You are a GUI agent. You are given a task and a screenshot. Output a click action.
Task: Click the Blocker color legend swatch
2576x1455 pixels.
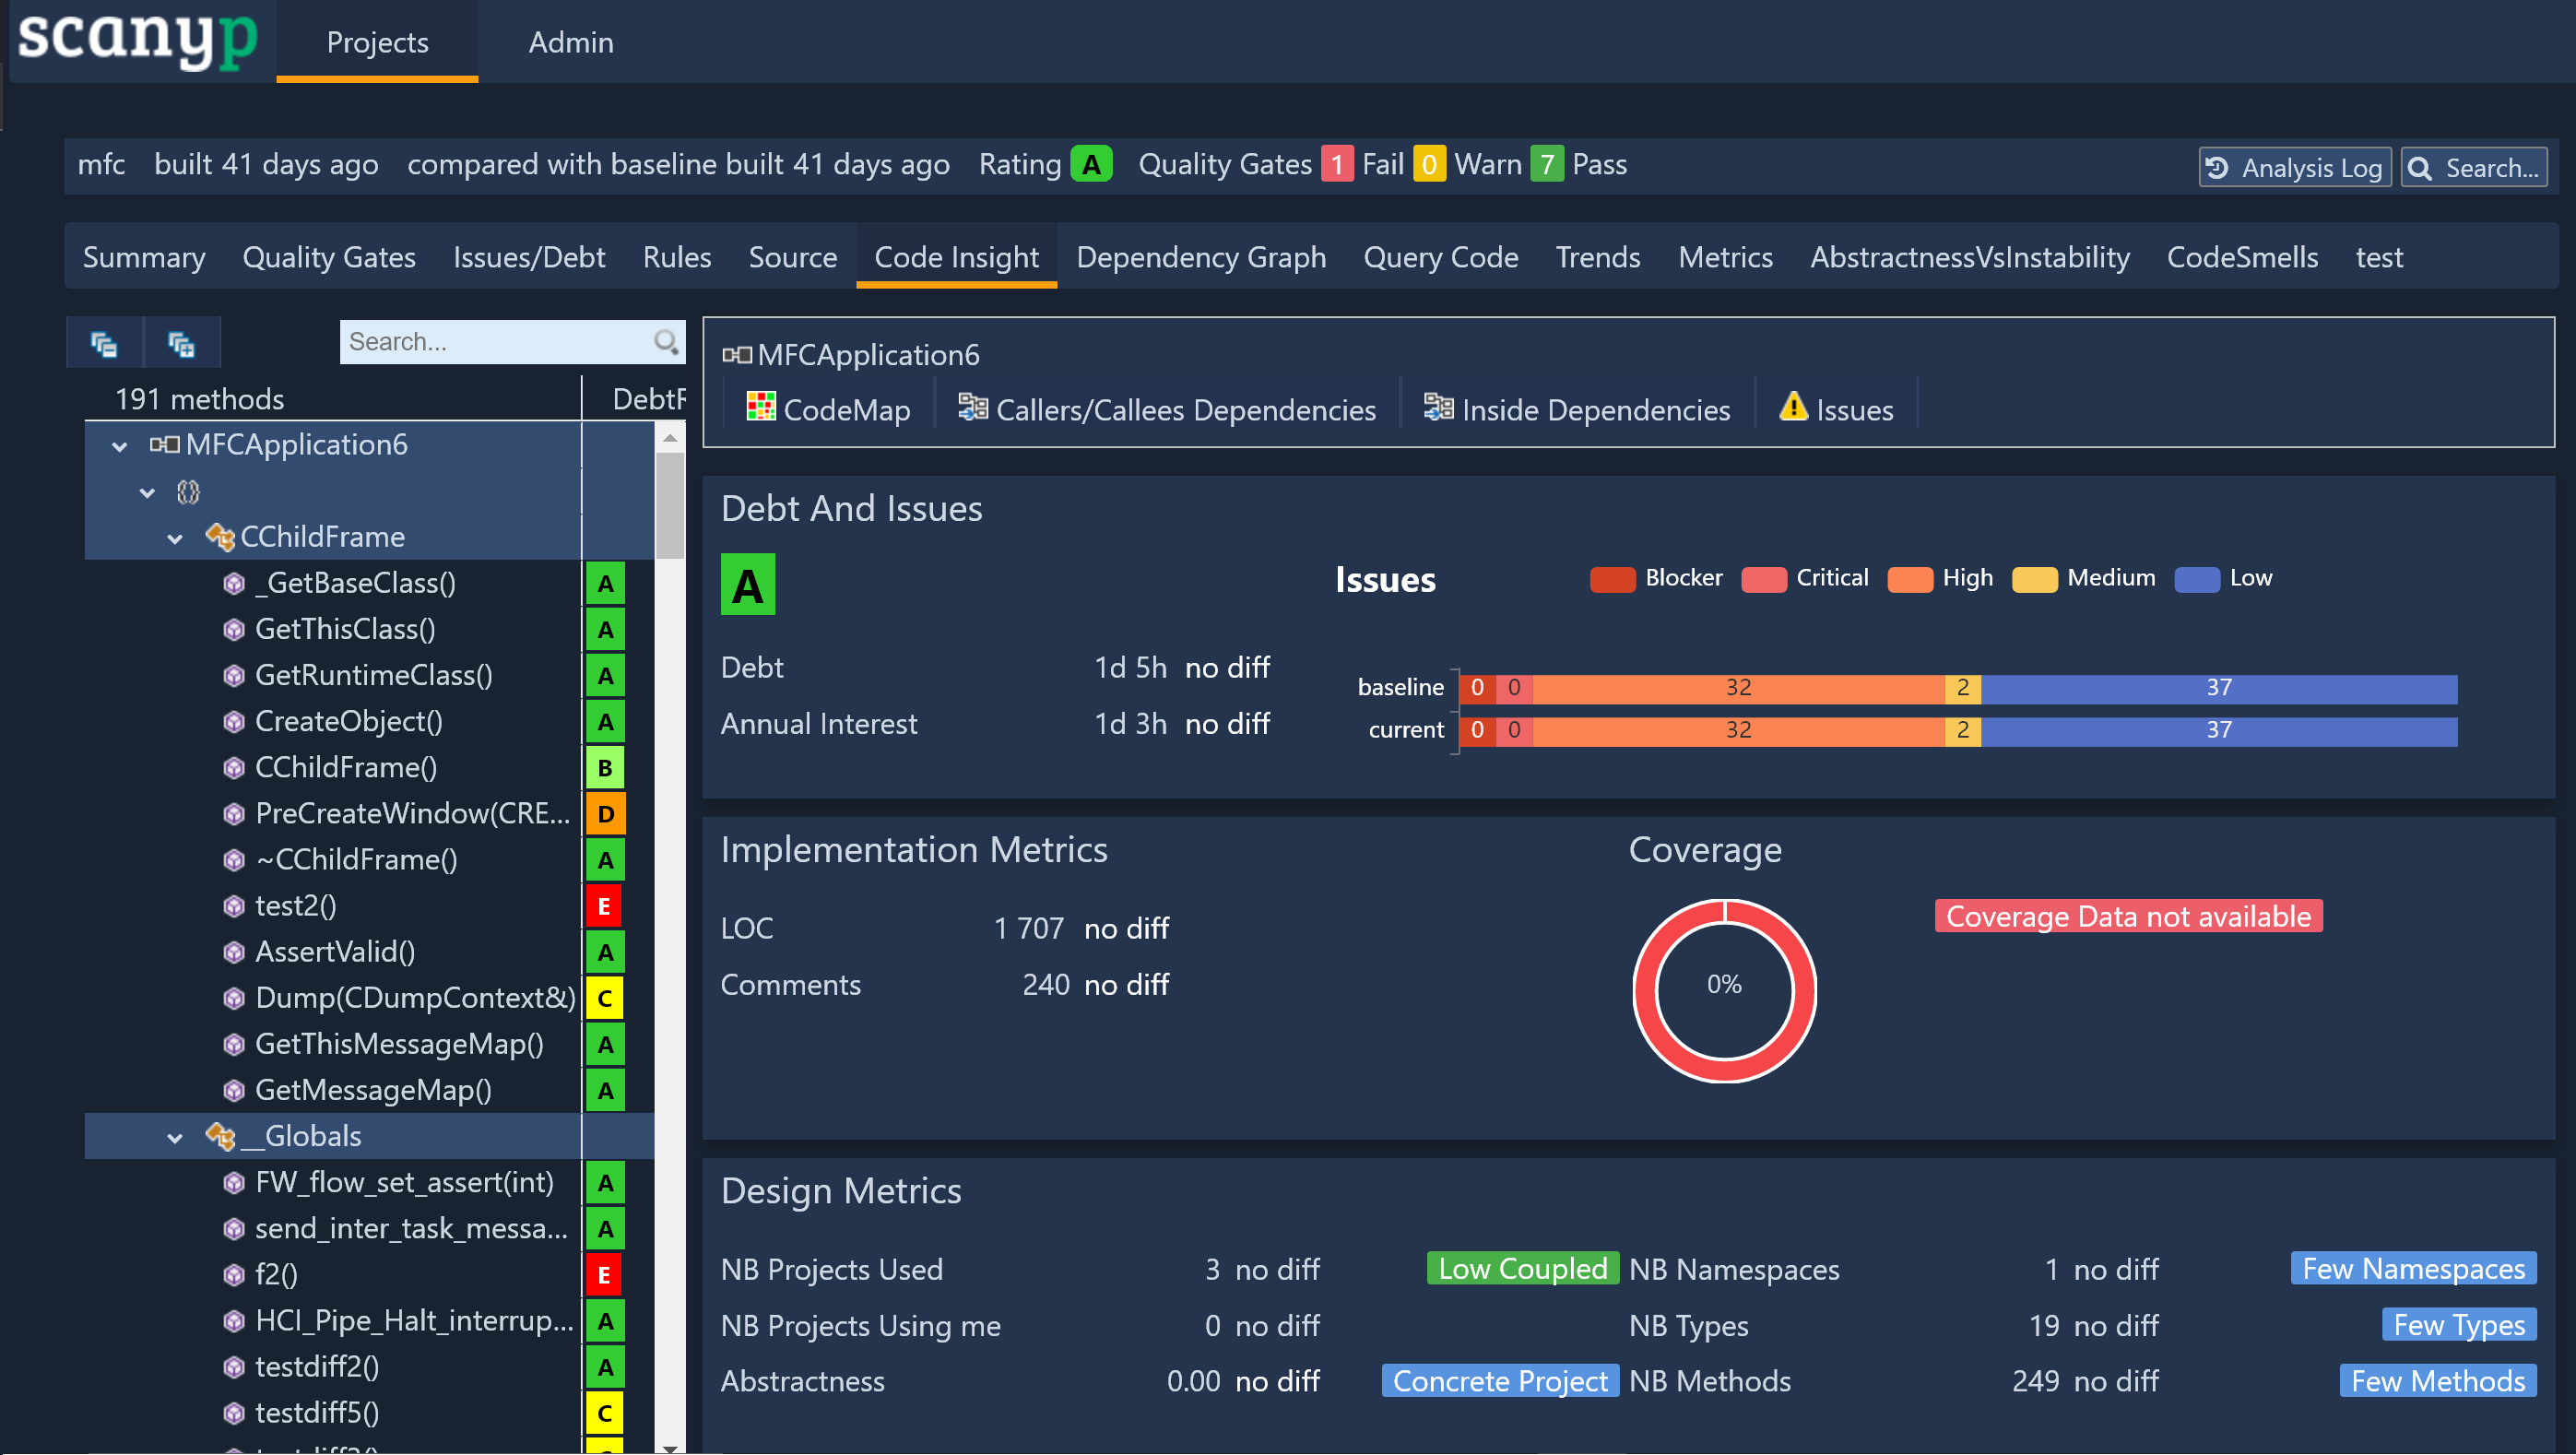(1612, 578)
